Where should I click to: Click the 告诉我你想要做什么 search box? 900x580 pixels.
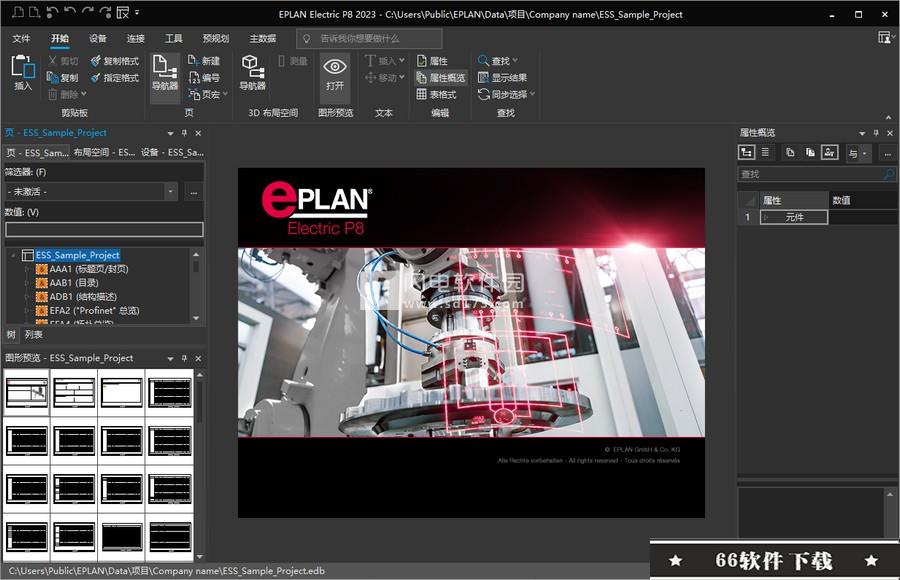(x=369, y=38)
